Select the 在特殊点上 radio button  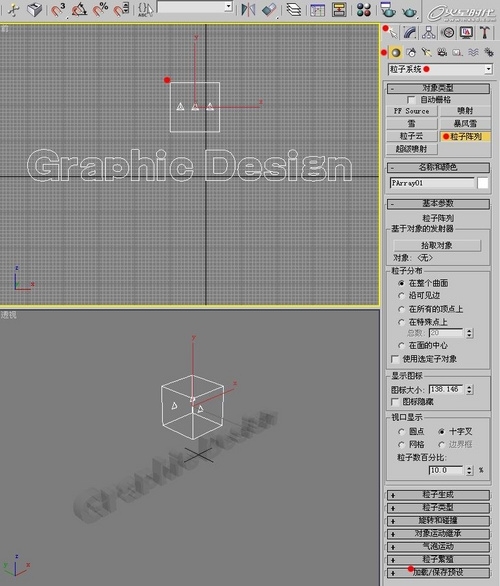tap(401, 322)
